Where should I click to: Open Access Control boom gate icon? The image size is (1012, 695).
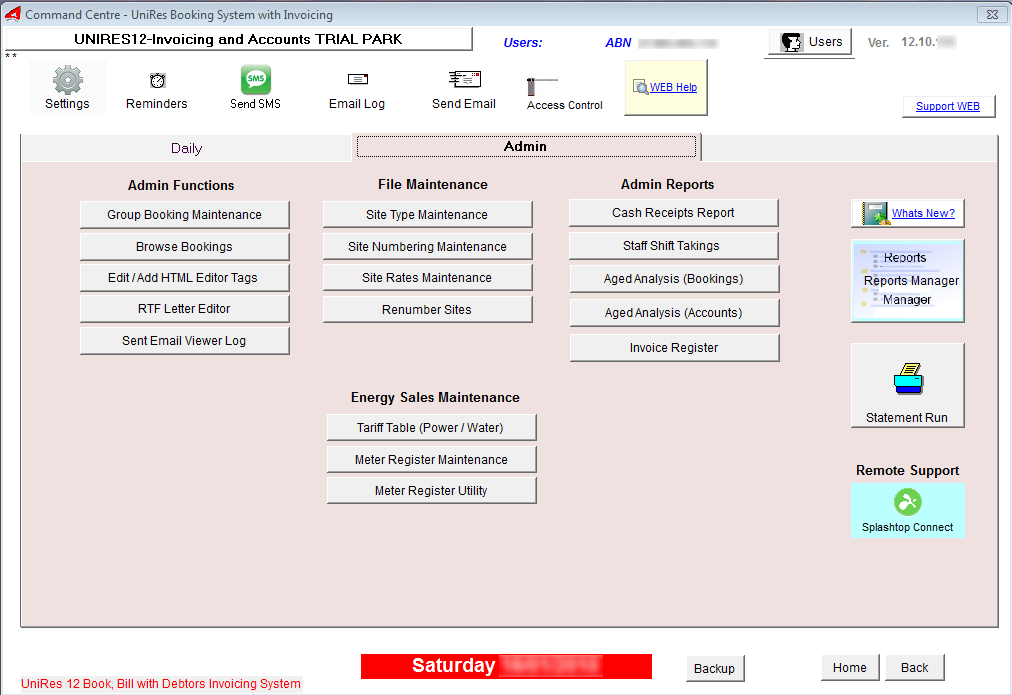coord(542,86)
